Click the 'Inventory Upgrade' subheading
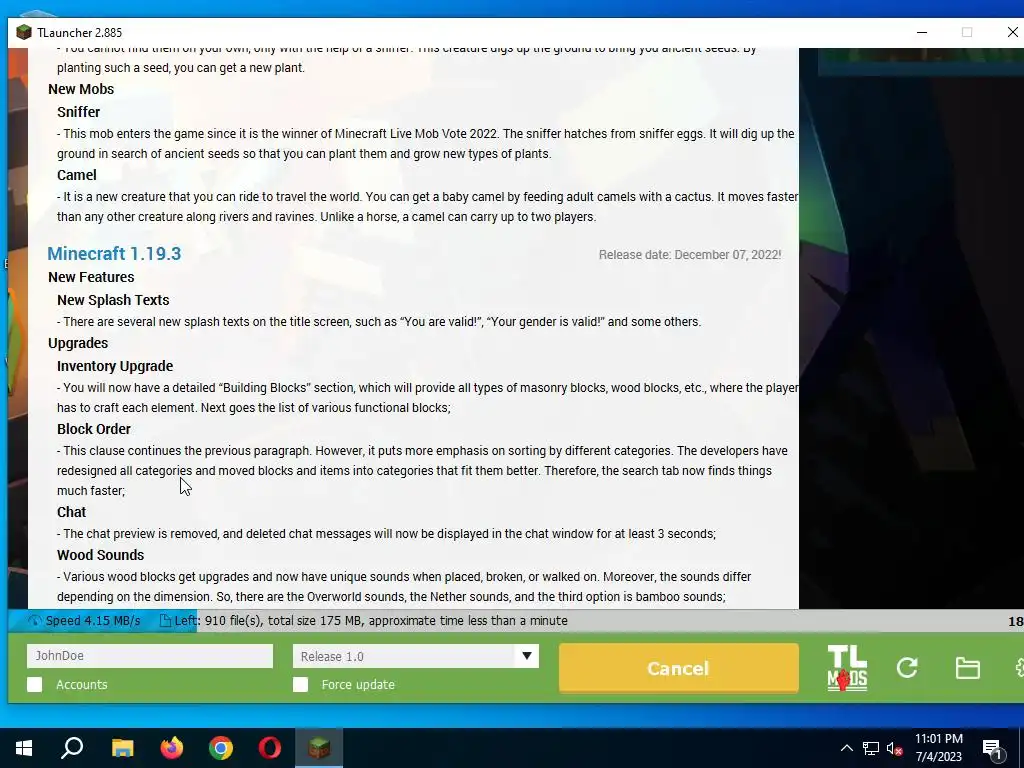This screenshot has width=1024, height=768. pyautogui.click(x=115, y=366)
